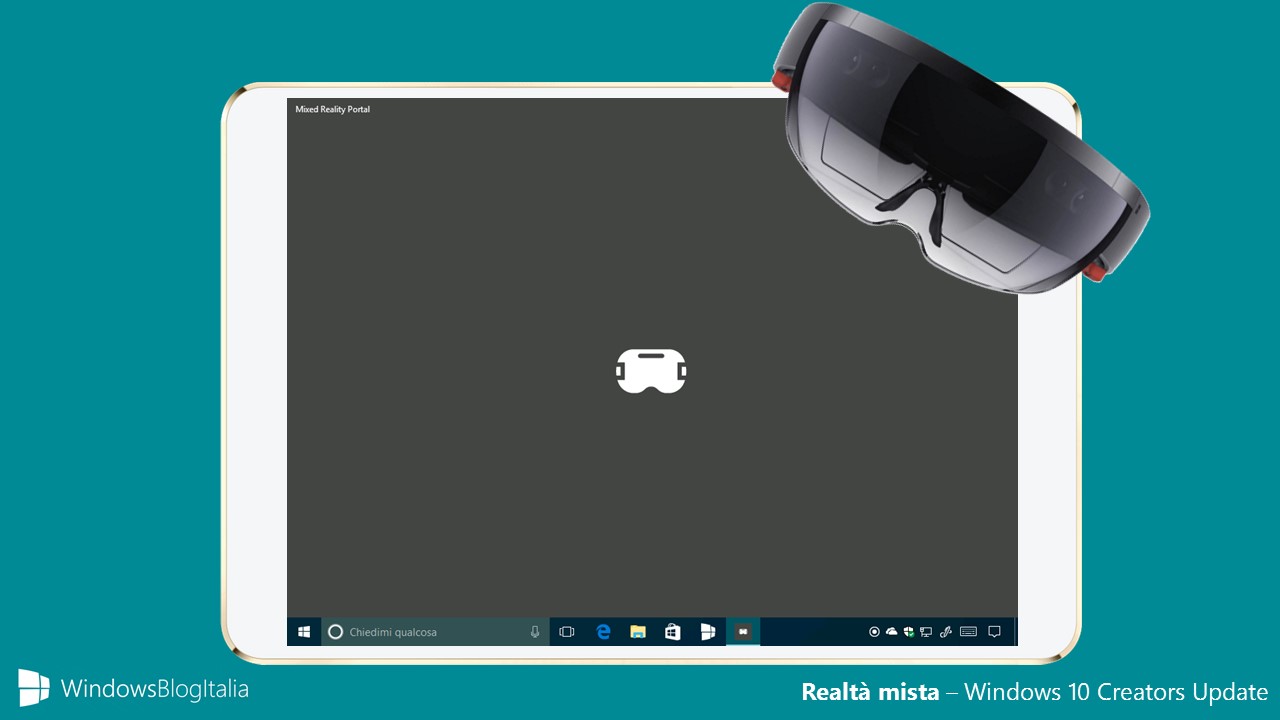The image size is (1280, 720).
Task: Focus the Chiedimi qualcosa search box
Action: [x=435, y=632]
